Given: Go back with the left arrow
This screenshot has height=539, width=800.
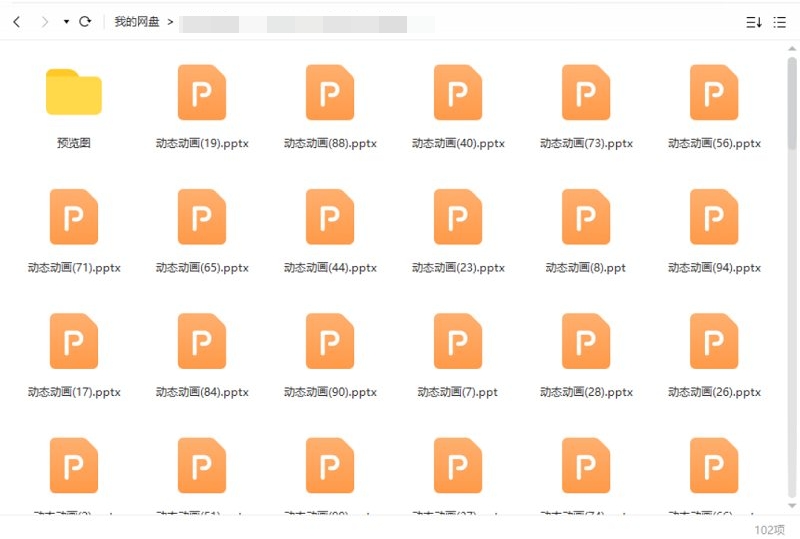Looking at the screenshot, I should click(17, 21).
